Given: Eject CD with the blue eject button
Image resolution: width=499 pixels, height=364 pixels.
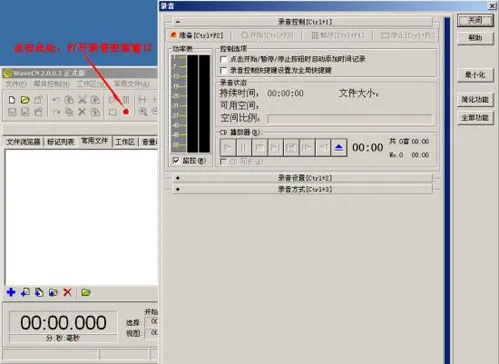Looking at the screenshot, I should pos(339,147).
